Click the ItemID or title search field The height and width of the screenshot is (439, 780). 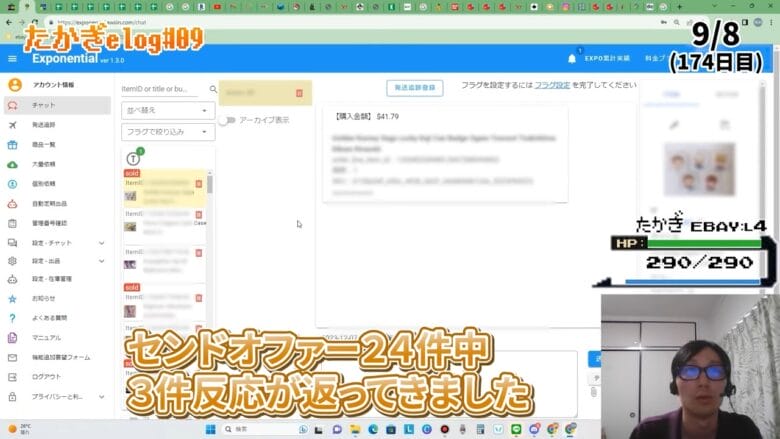point(159,89)
